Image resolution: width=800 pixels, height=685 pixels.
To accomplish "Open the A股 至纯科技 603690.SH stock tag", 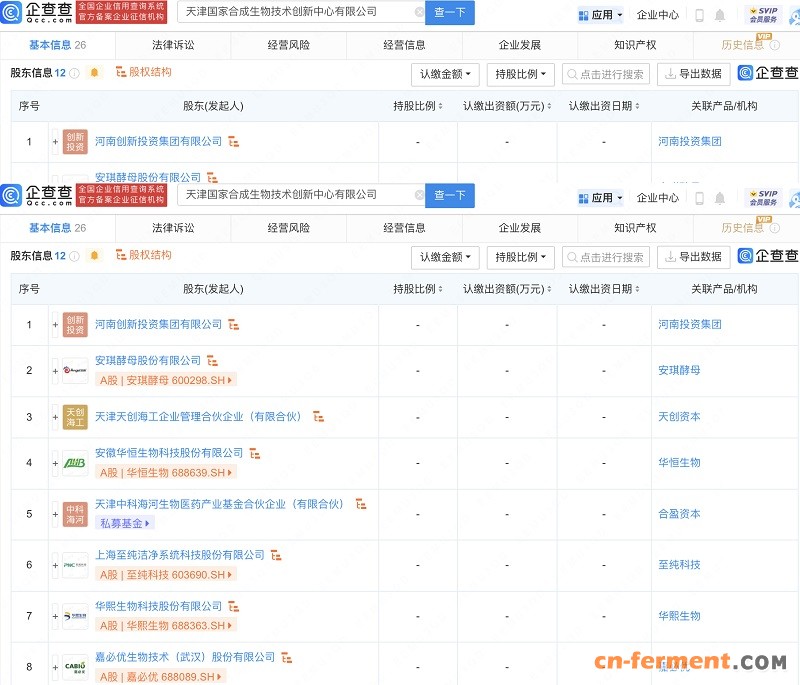I will tap(166, 575).
